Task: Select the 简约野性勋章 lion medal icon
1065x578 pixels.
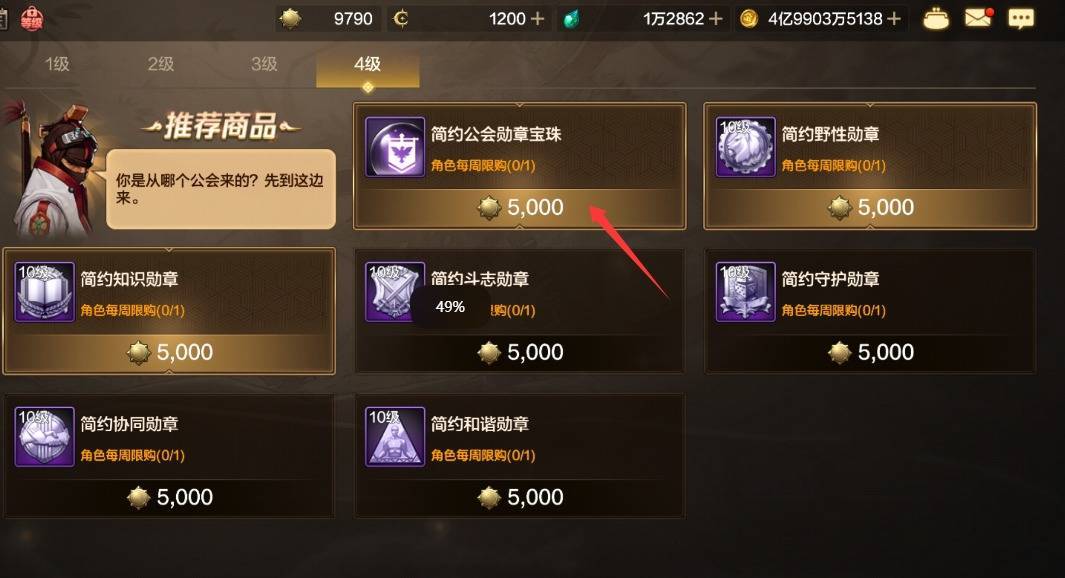Action: click(745, 147)
